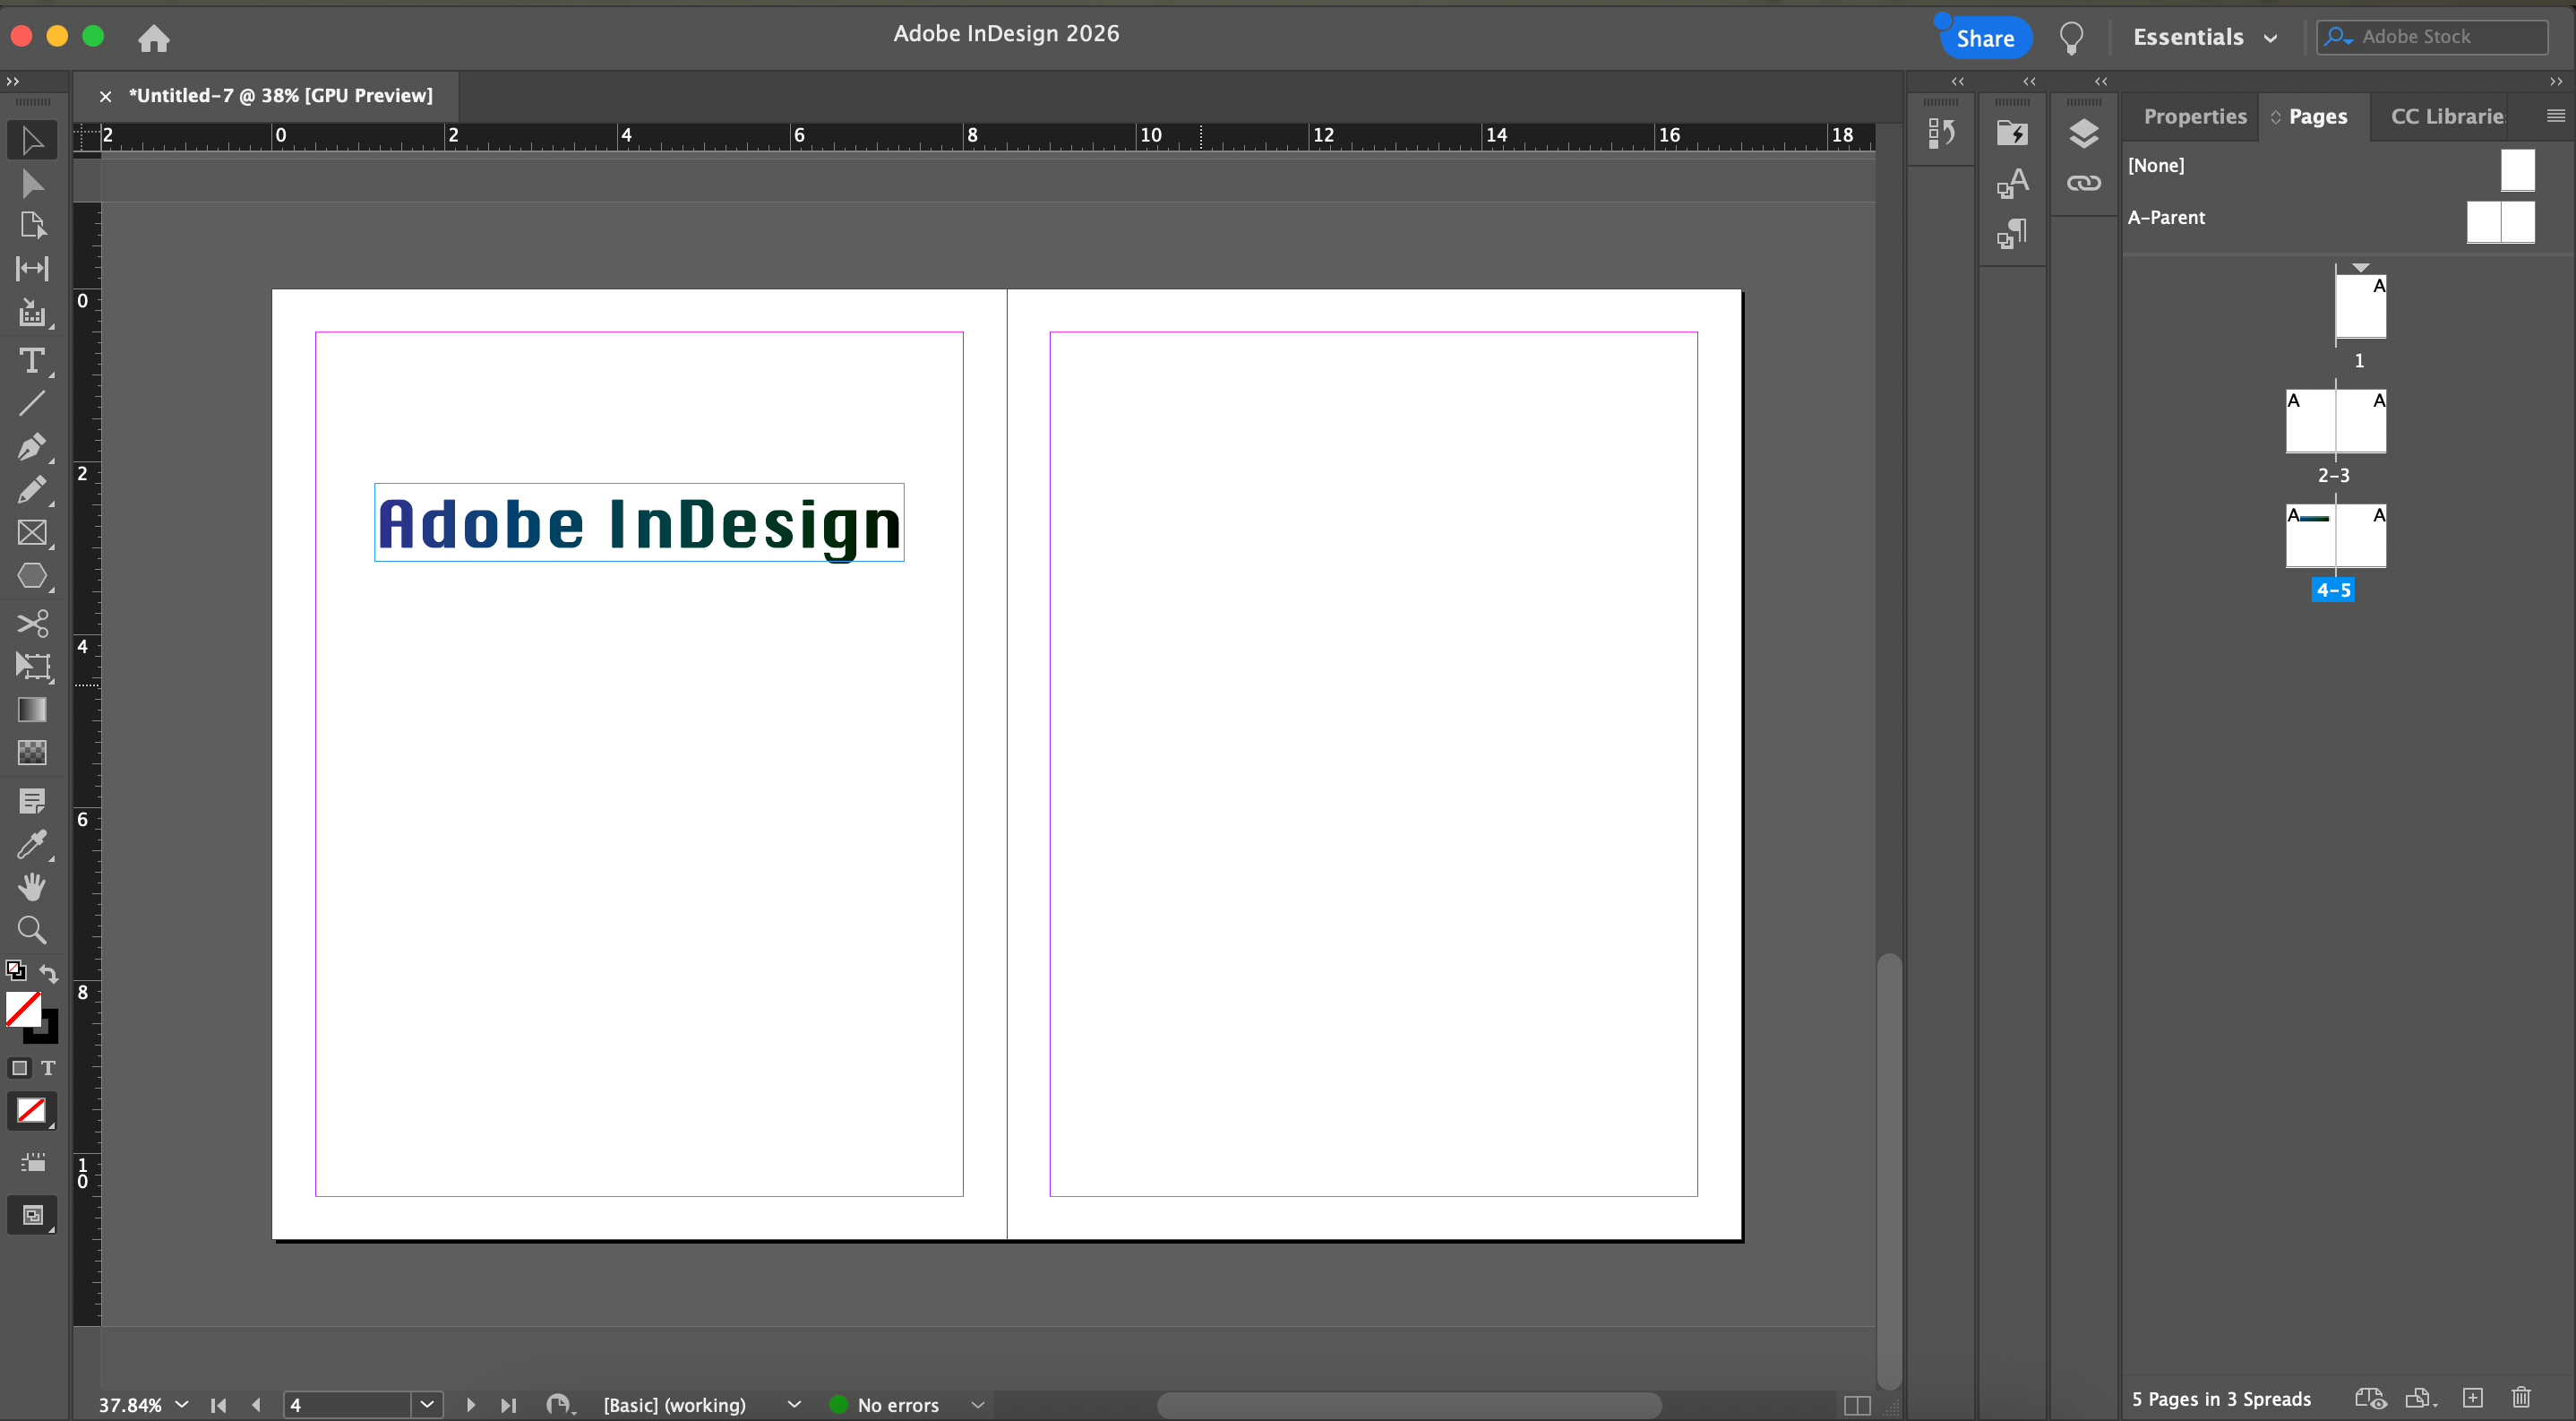
Task: Select the Pen tool
Action: pos(32,446)
